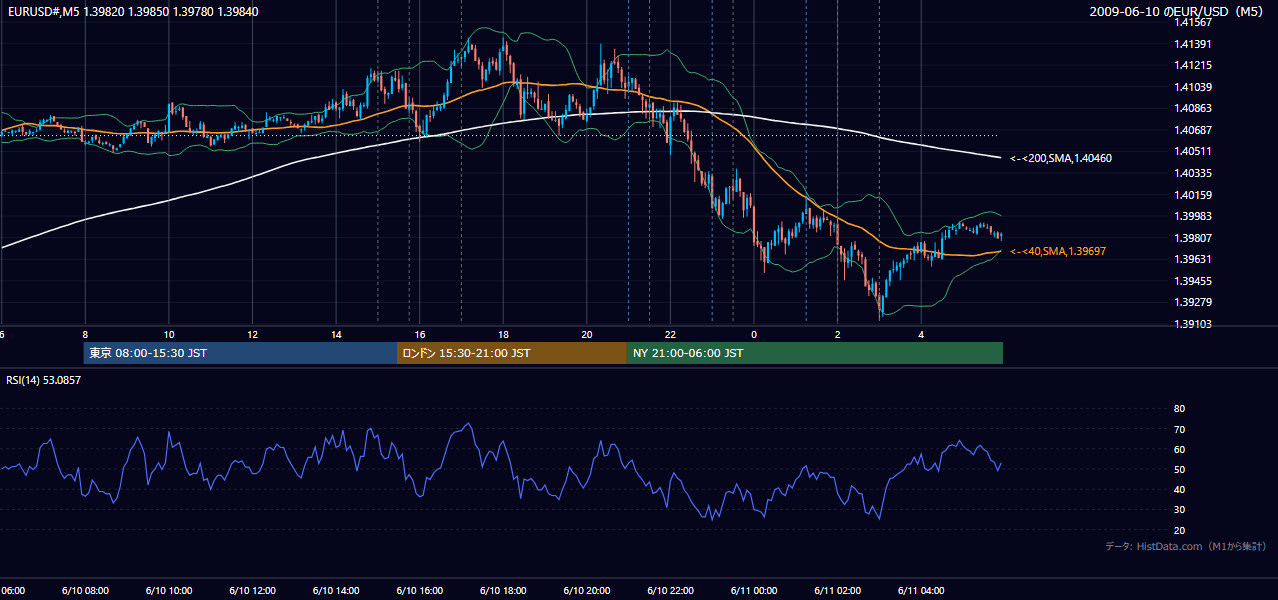The height and width of the screenshot is (600, 1278).
Task: Click RSI scale level 60
Action: (x=1179, y=449)
